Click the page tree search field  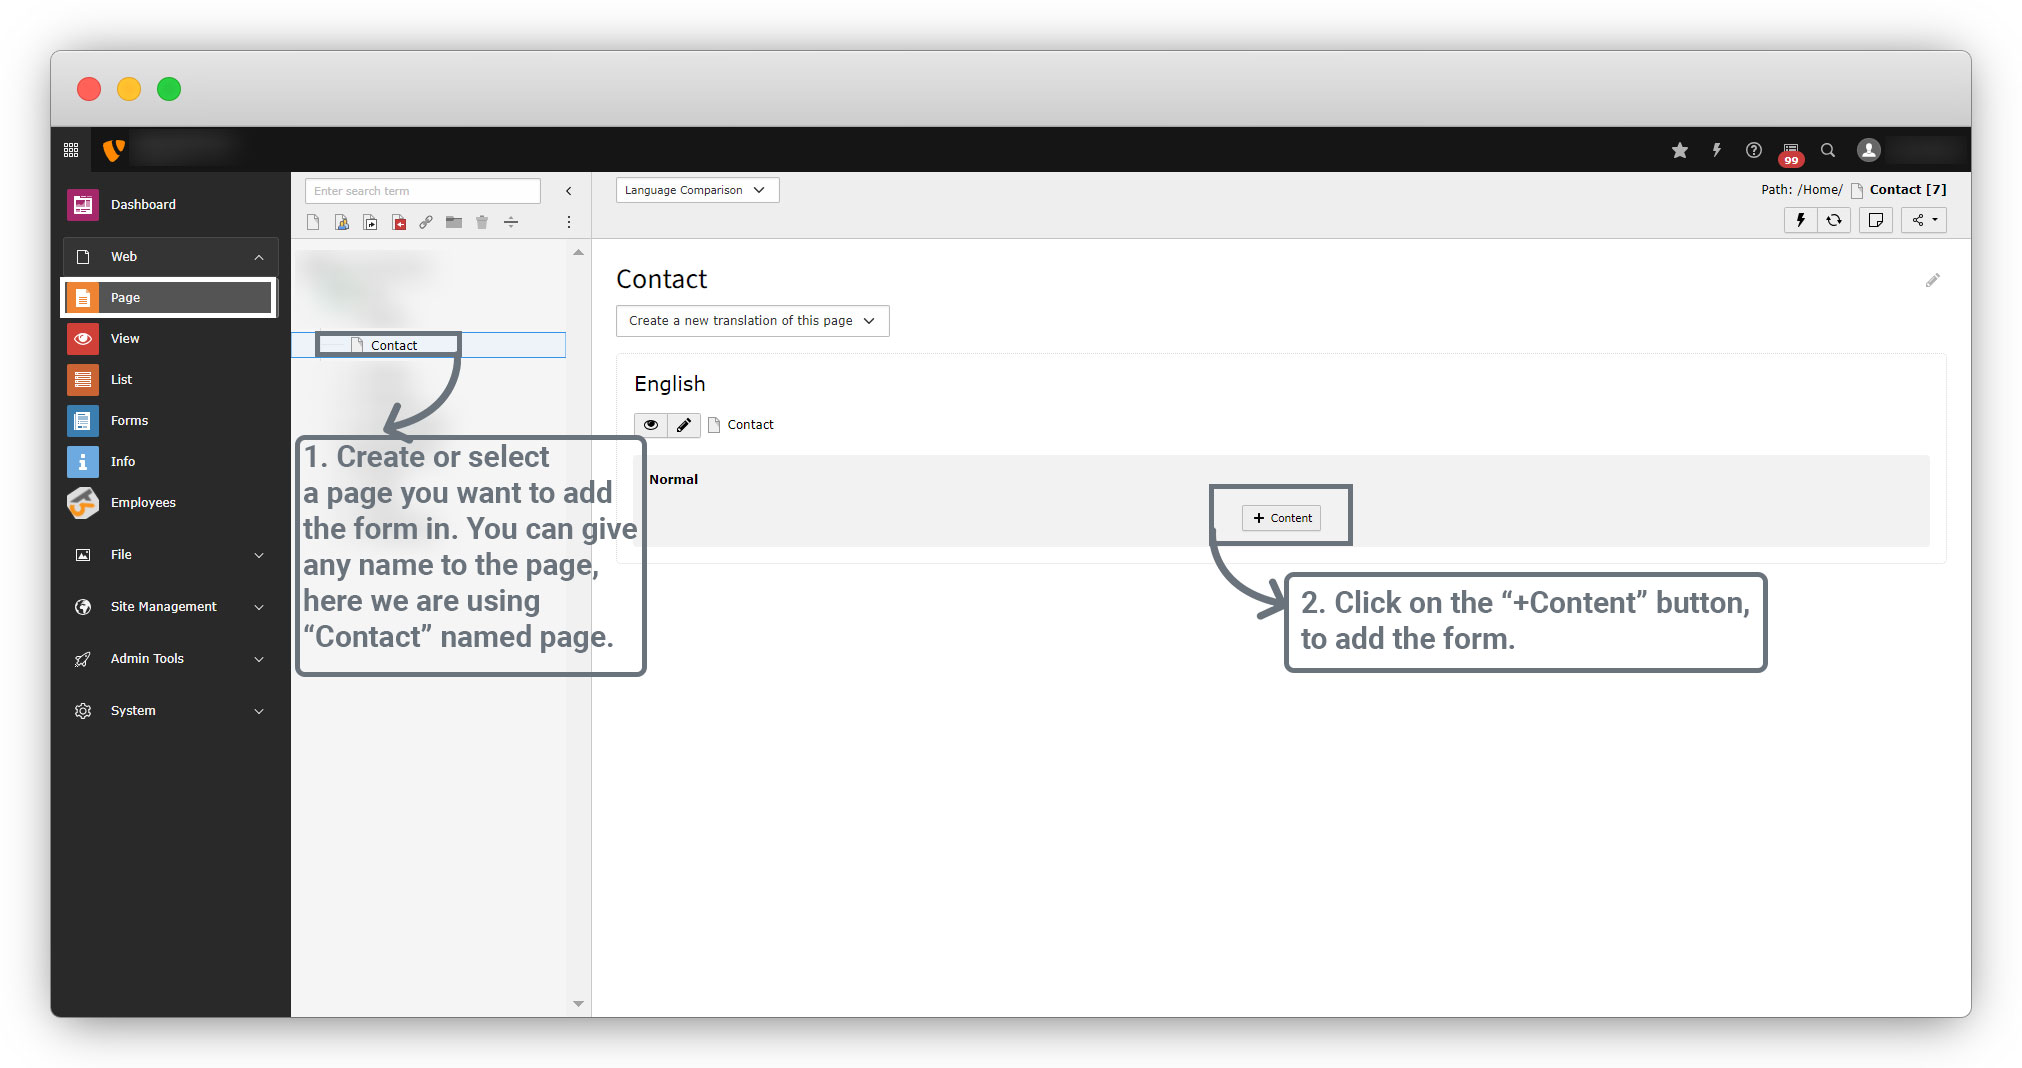coord(422,191)
